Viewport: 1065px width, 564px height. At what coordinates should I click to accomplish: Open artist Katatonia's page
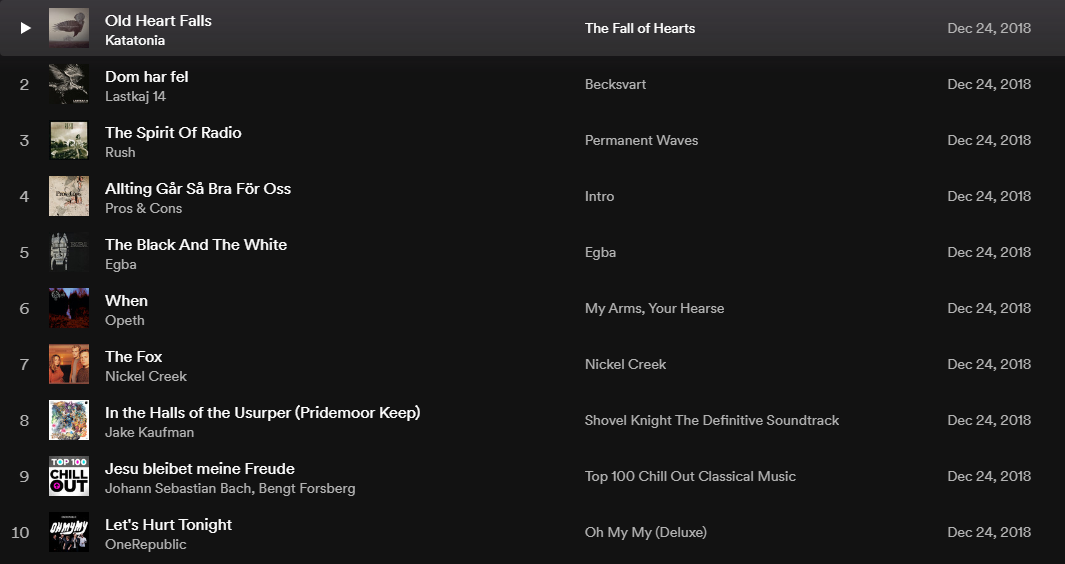135,41
